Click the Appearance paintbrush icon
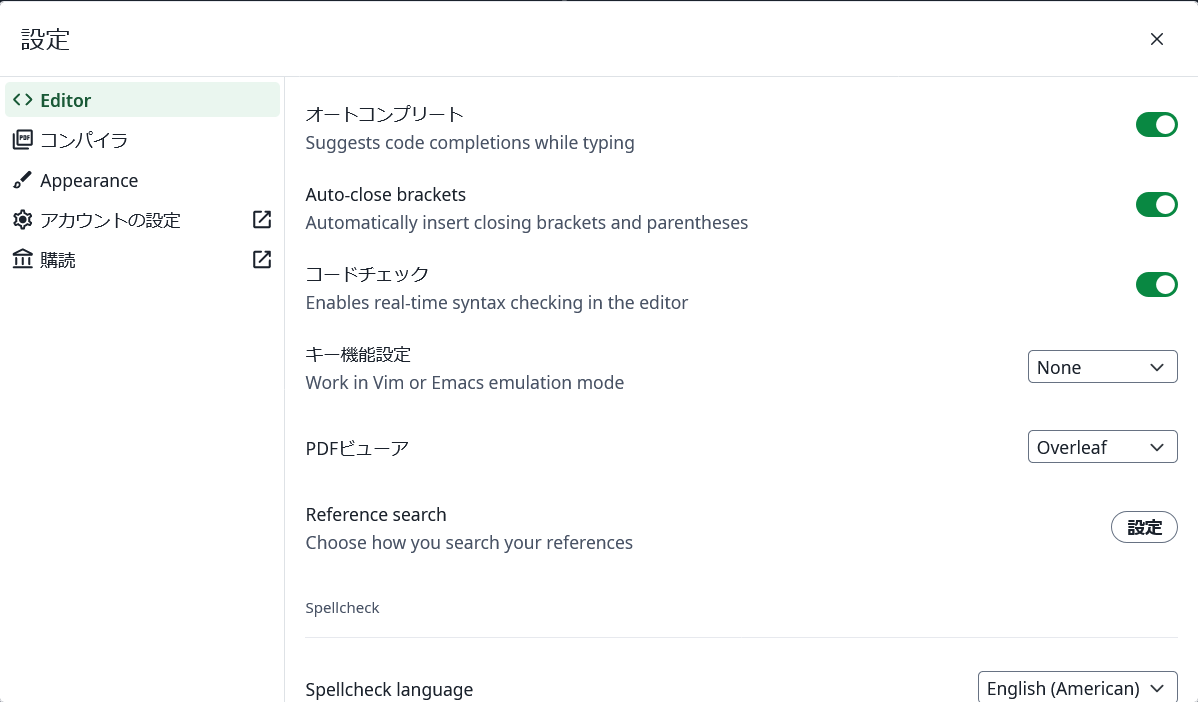 pos(22,180)
